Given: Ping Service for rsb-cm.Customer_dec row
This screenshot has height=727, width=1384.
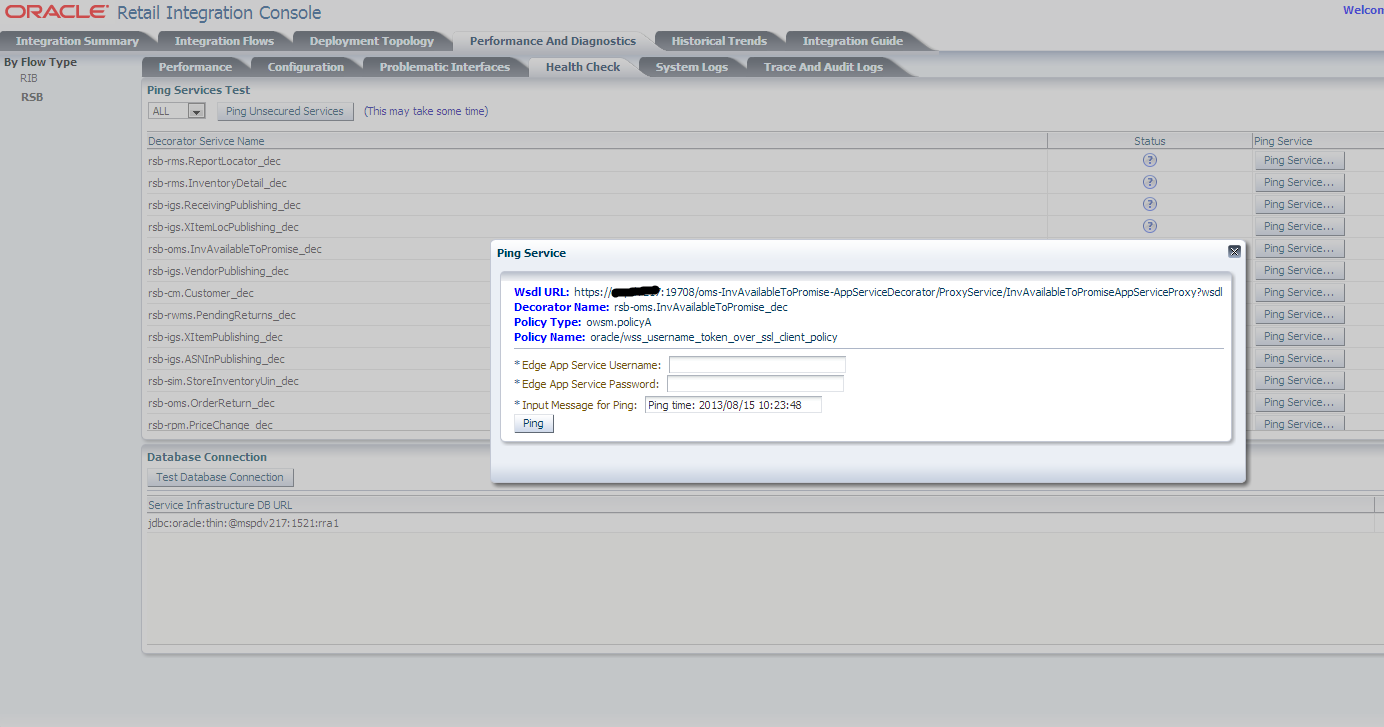Looking at the screenshot, I should pos(1299,292).
